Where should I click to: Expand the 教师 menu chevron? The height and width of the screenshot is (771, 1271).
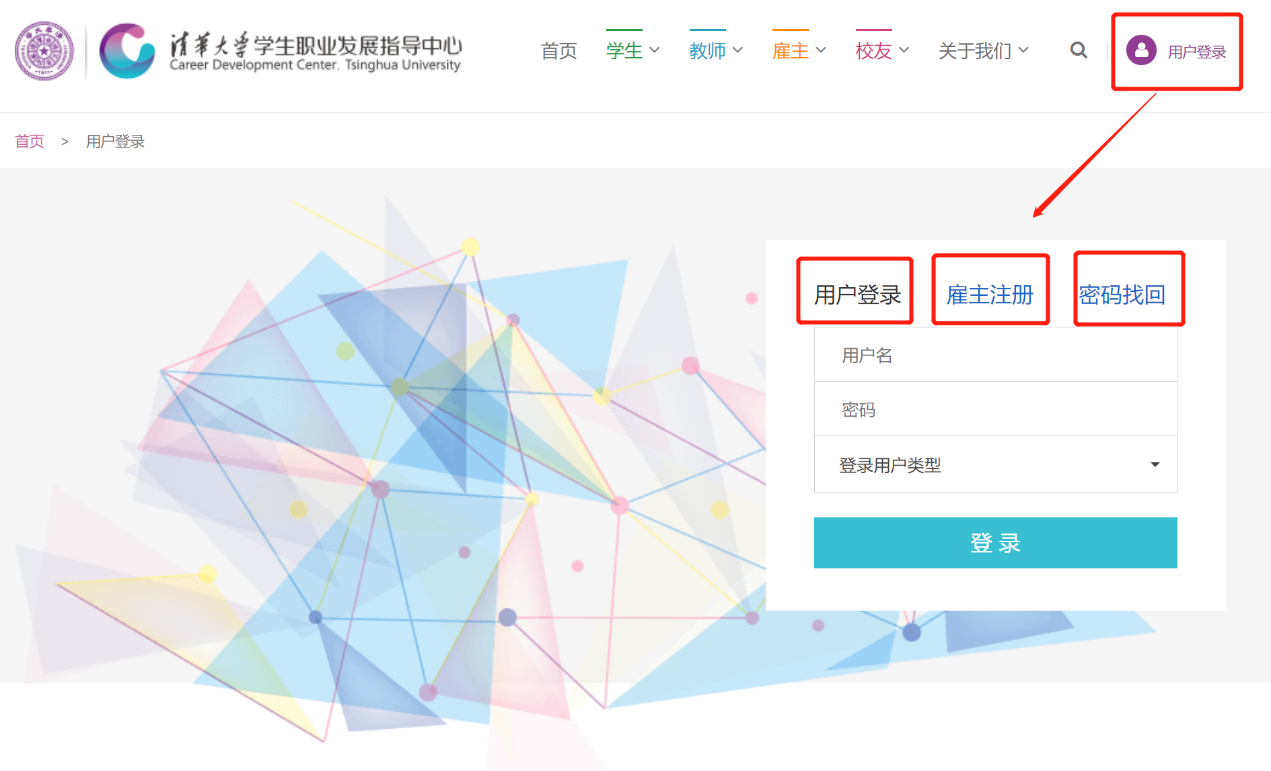[738, 50]
